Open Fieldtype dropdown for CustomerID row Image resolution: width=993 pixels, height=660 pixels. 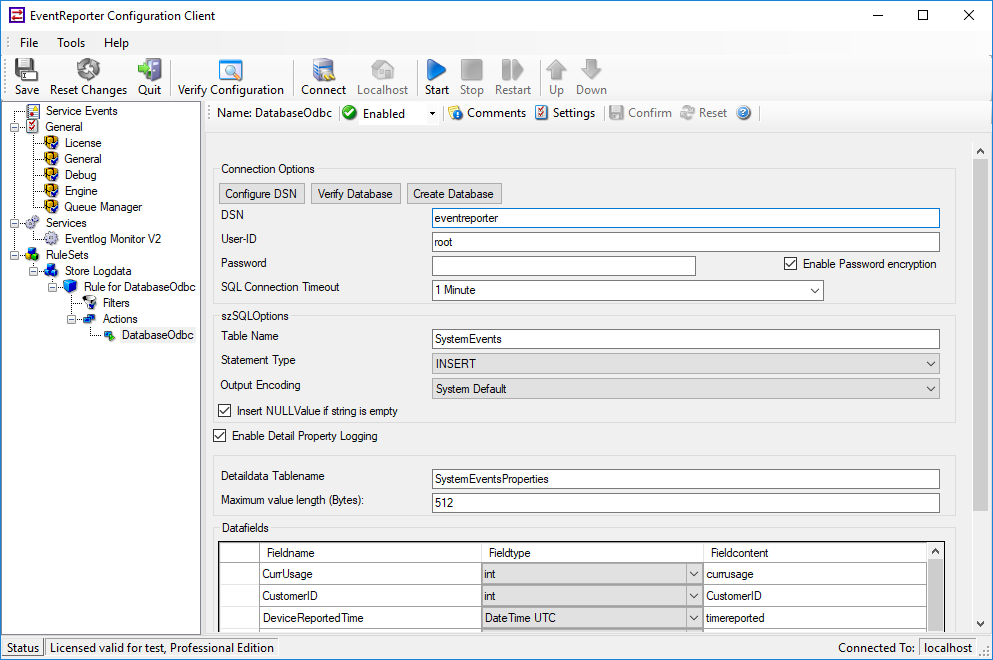pos(694,596)
